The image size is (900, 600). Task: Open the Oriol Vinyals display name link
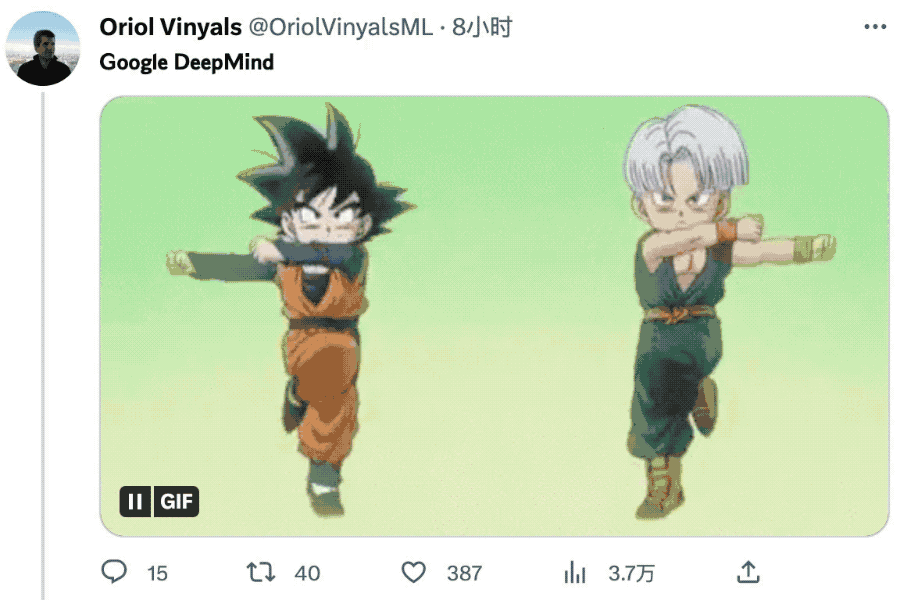(170, 27)
